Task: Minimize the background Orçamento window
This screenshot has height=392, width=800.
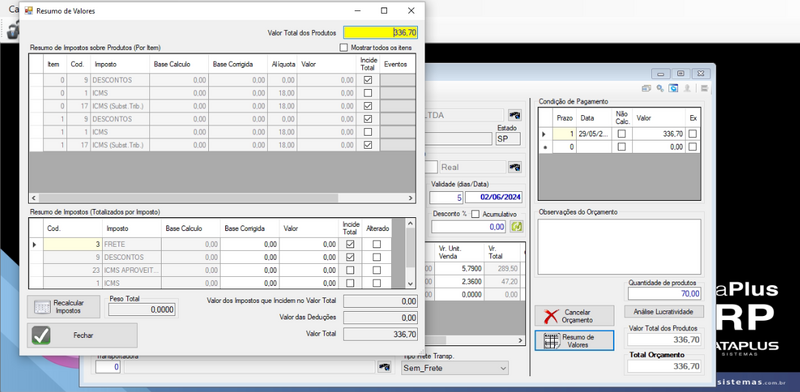Action: pyautogui.click(x=661, y=74)
